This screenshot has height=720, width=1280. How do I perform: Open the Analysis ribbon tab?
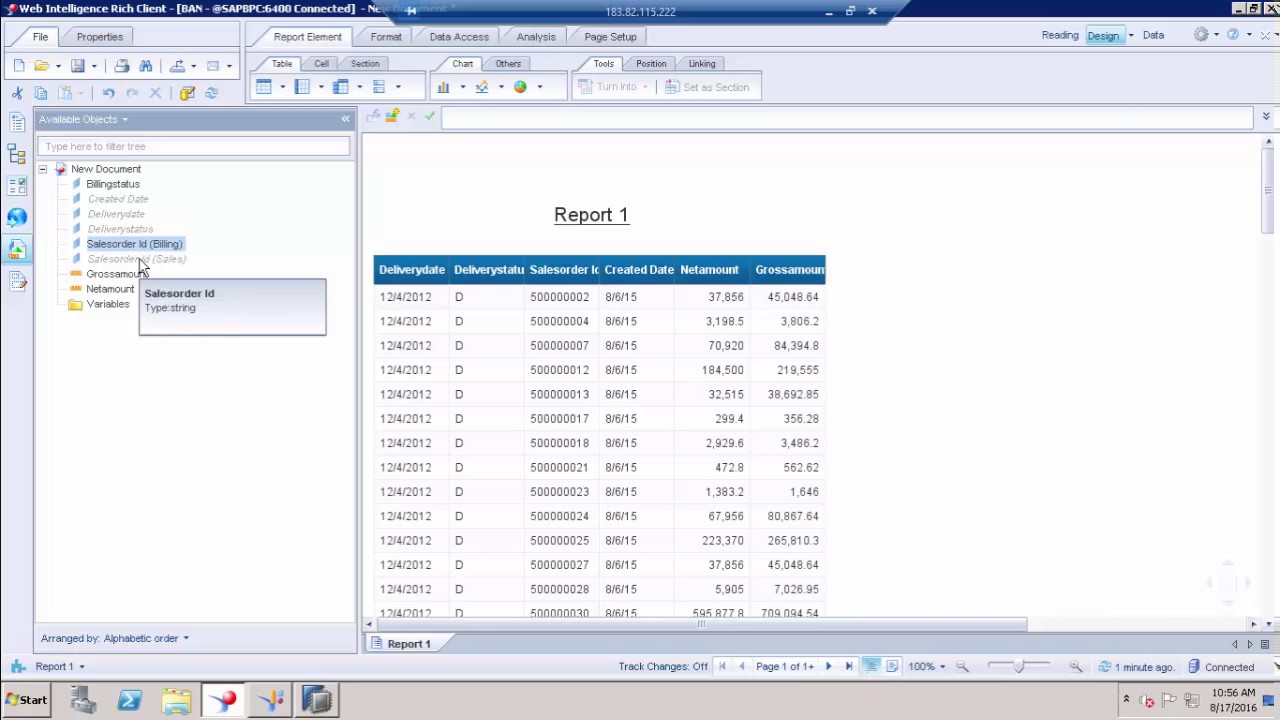click(536, 37)
